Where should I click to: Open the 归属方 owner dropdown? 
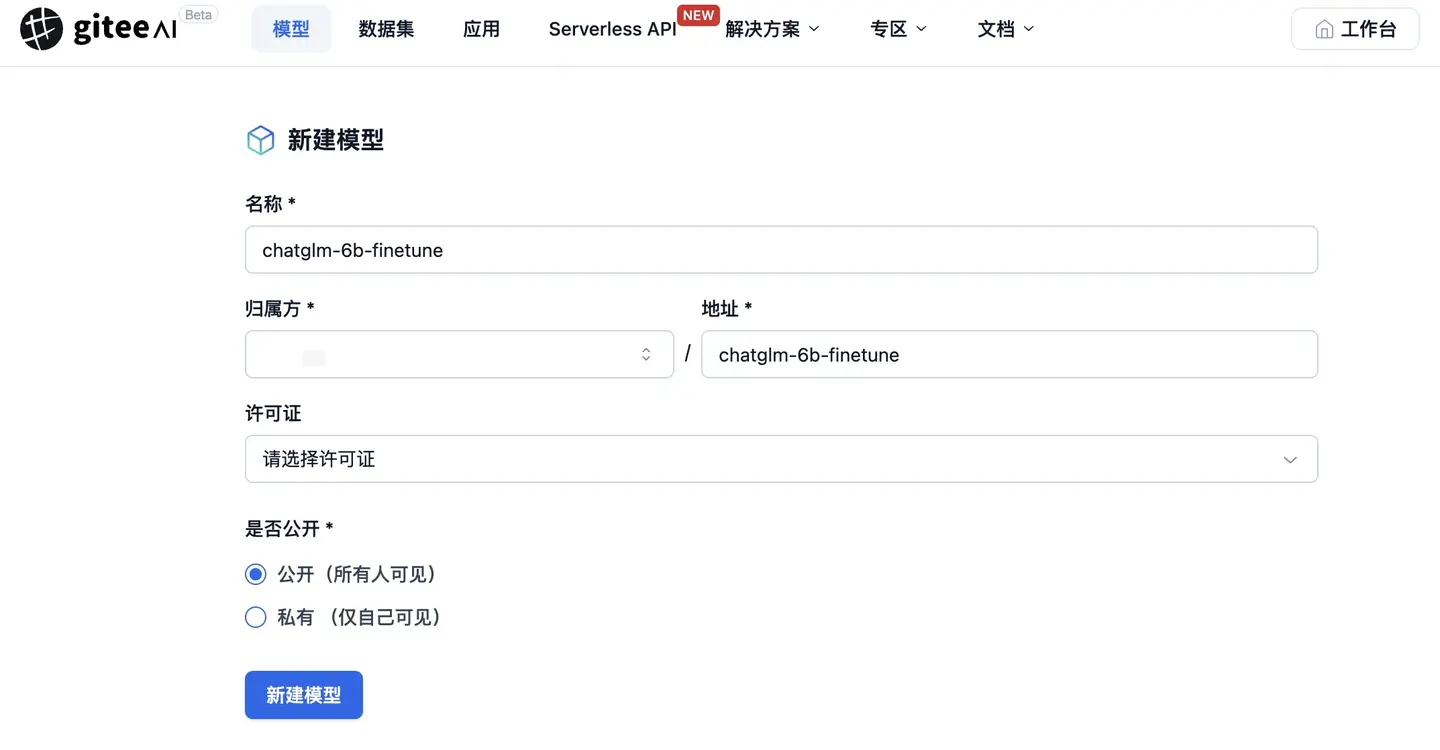coord(459,354)
